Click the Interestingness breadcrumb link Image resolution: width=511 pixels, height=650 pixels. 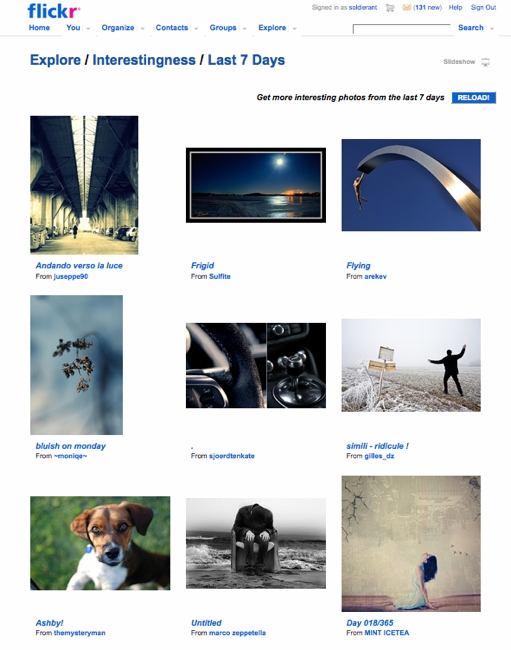click(144, 60)
